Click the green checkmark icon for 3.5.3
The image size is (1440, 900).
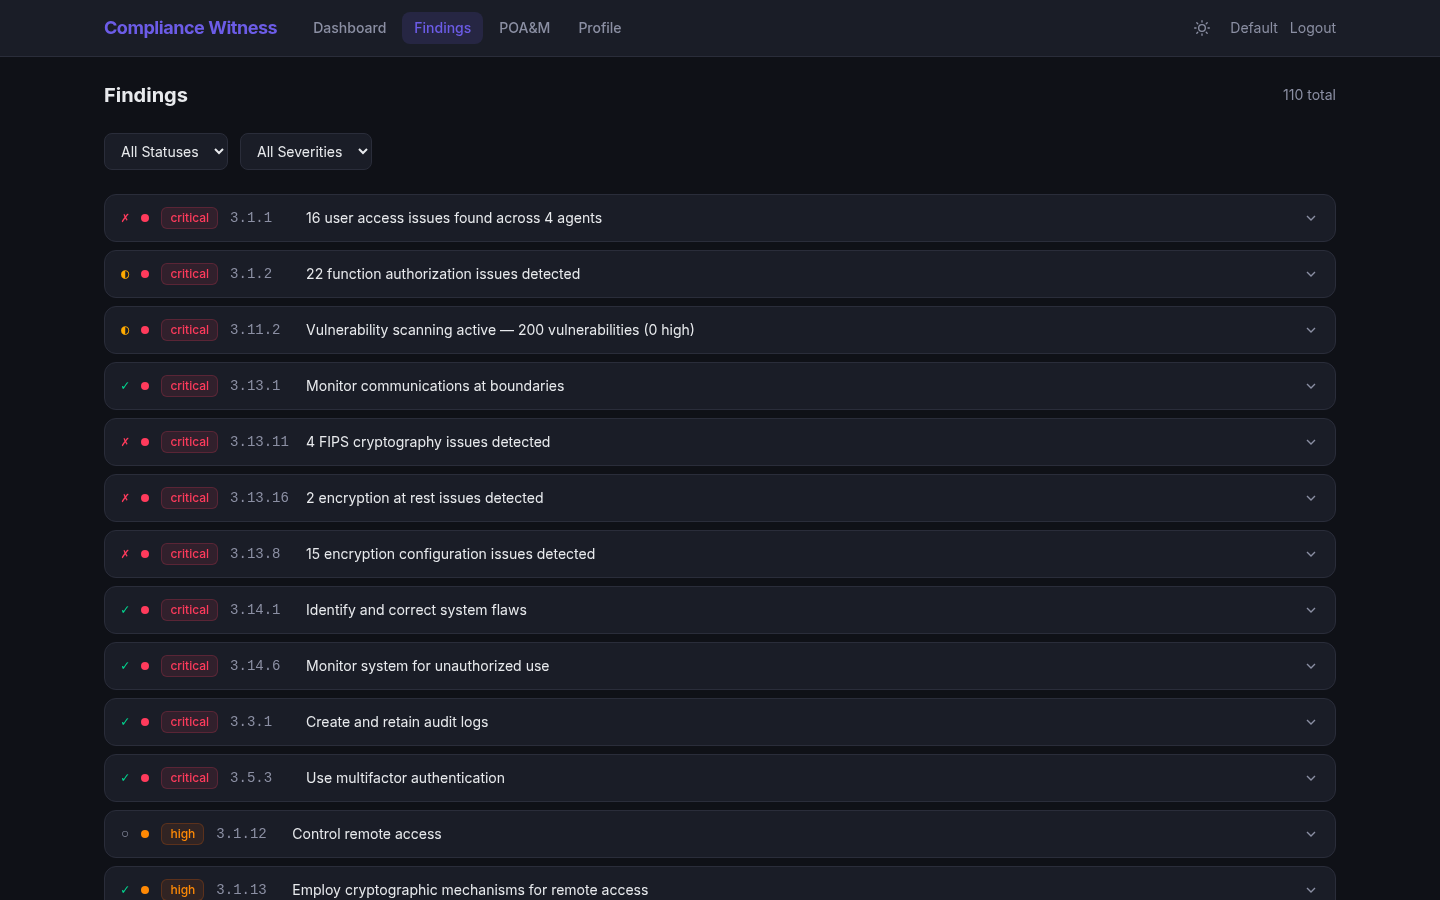(x=125, y=778)
